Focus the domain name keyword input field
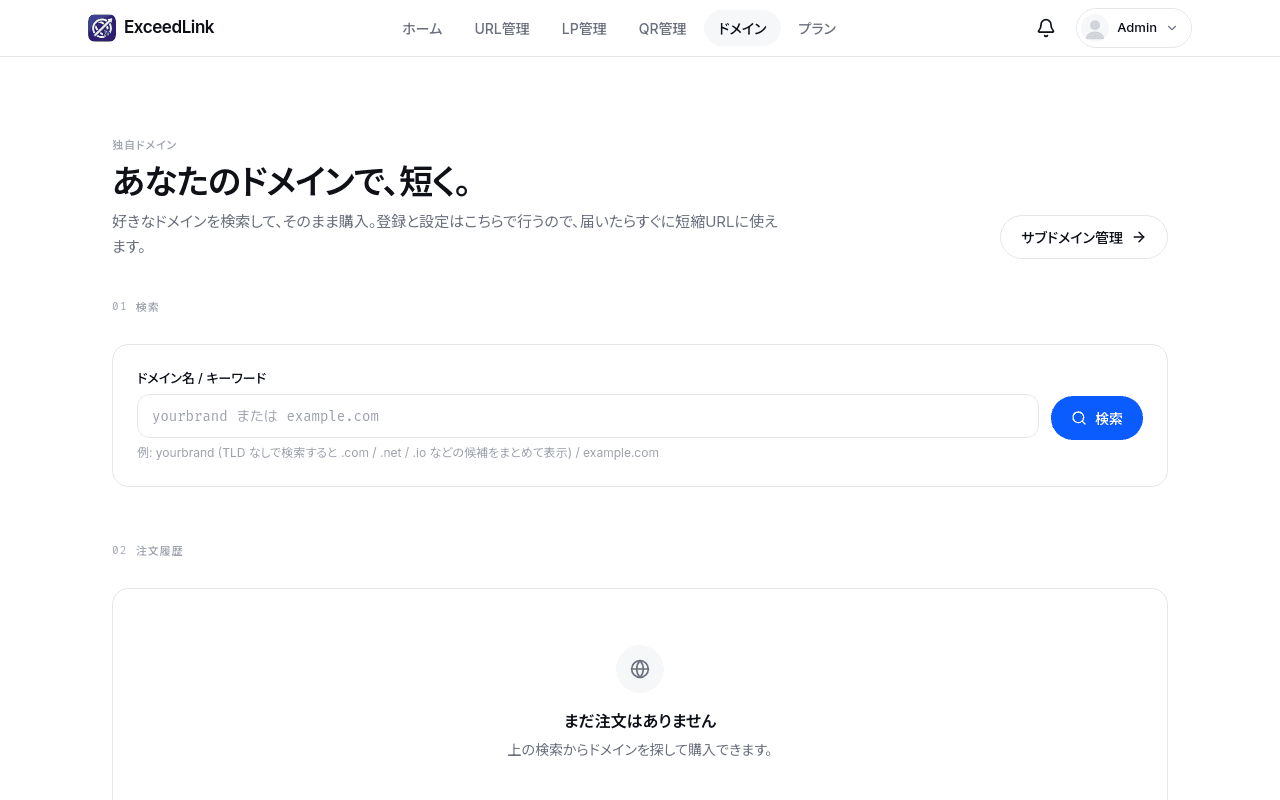The image size is (1280, 800). pyautogui.click(x=588, y=416)
